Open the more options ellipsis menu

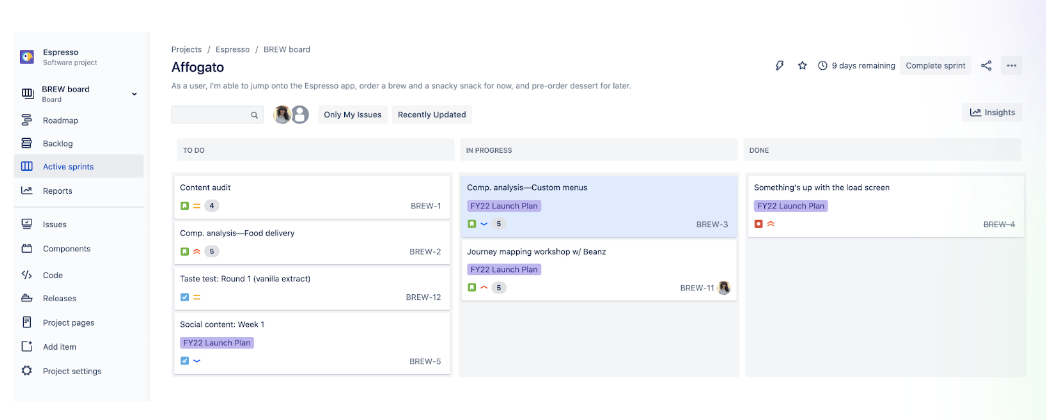(1012, 66)
